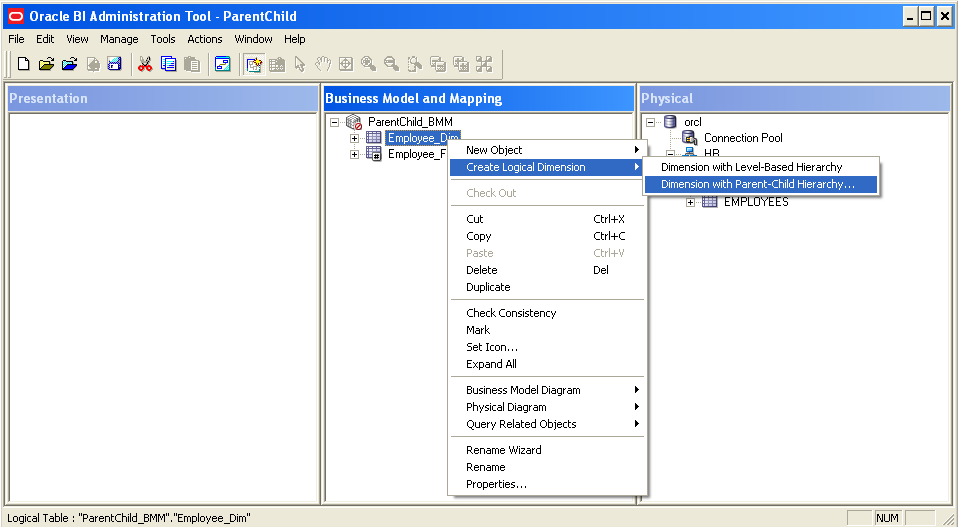This screenshot has height=527, width=958.
Task: Click the ParentChild_BMM business model icon
Action: tap(354, 122)
